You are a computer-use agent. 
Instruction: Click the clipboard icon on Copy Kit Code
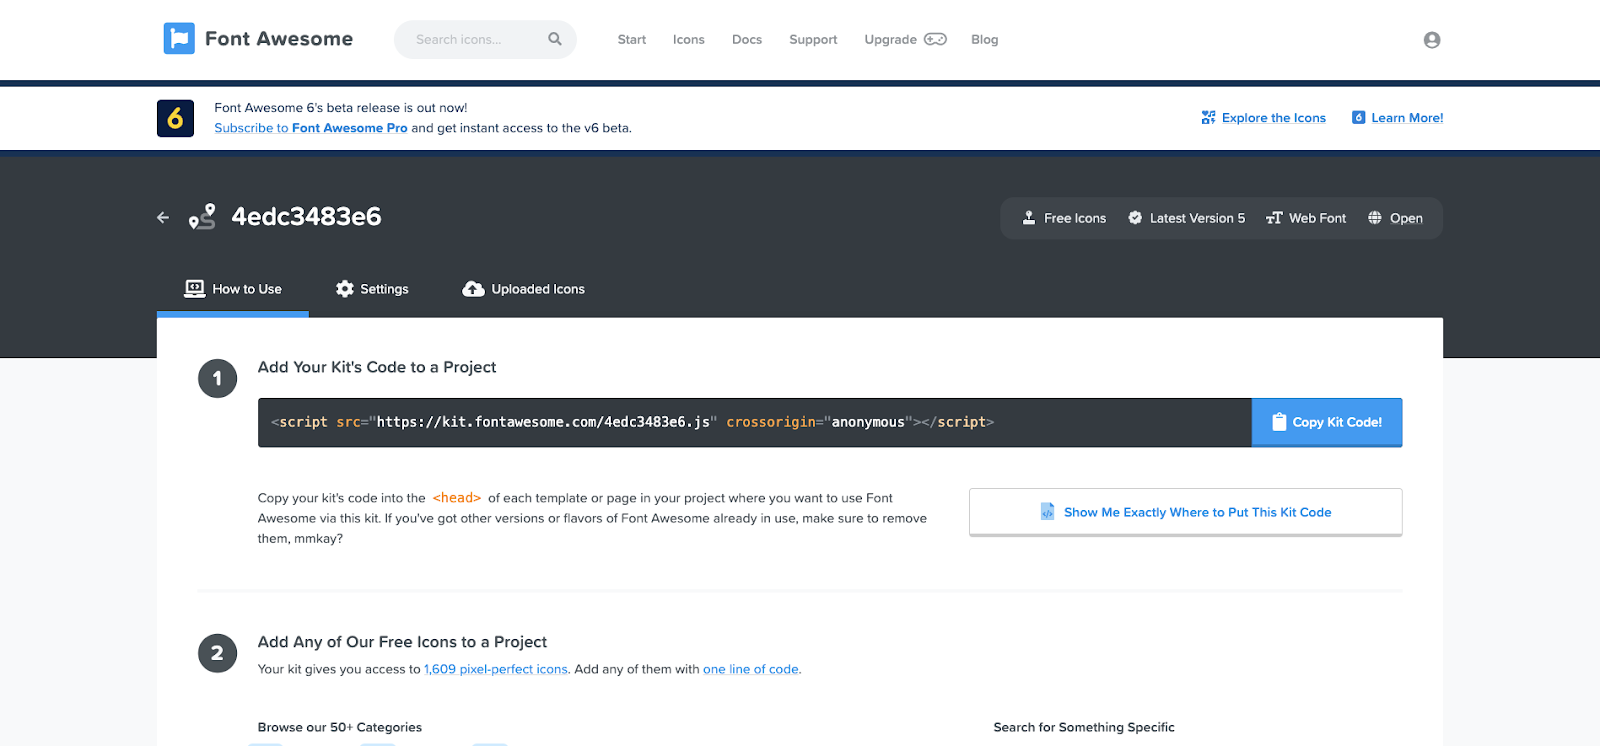click(x=1279, y=422)
